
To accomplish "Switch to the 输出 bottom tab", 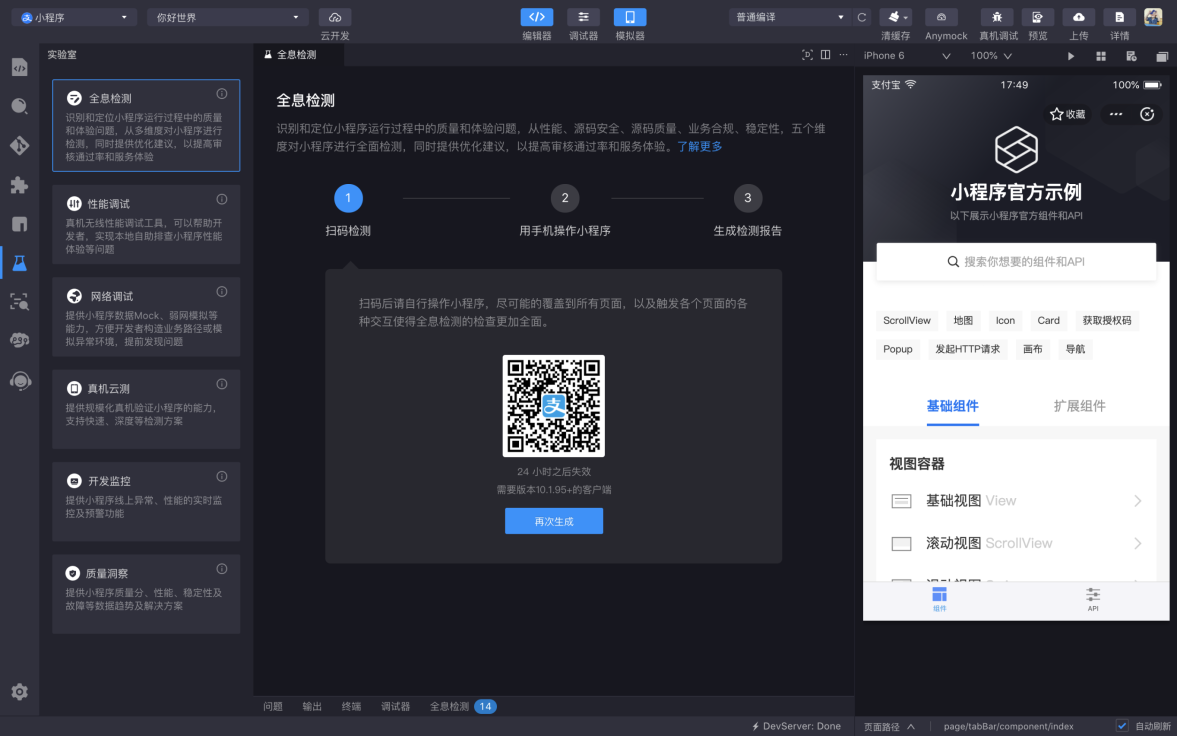I will click(x=312, y=707).
